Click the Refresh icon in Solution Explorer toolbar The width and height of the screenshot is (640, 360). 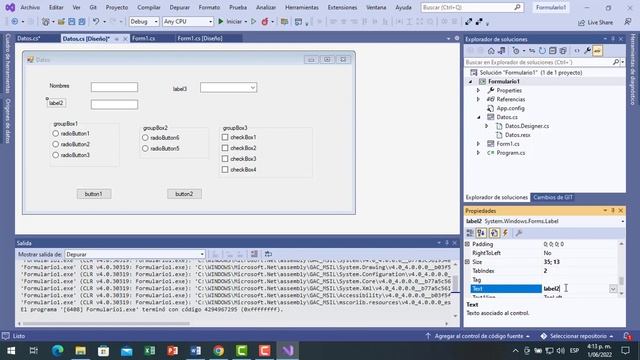click(542, 51)
